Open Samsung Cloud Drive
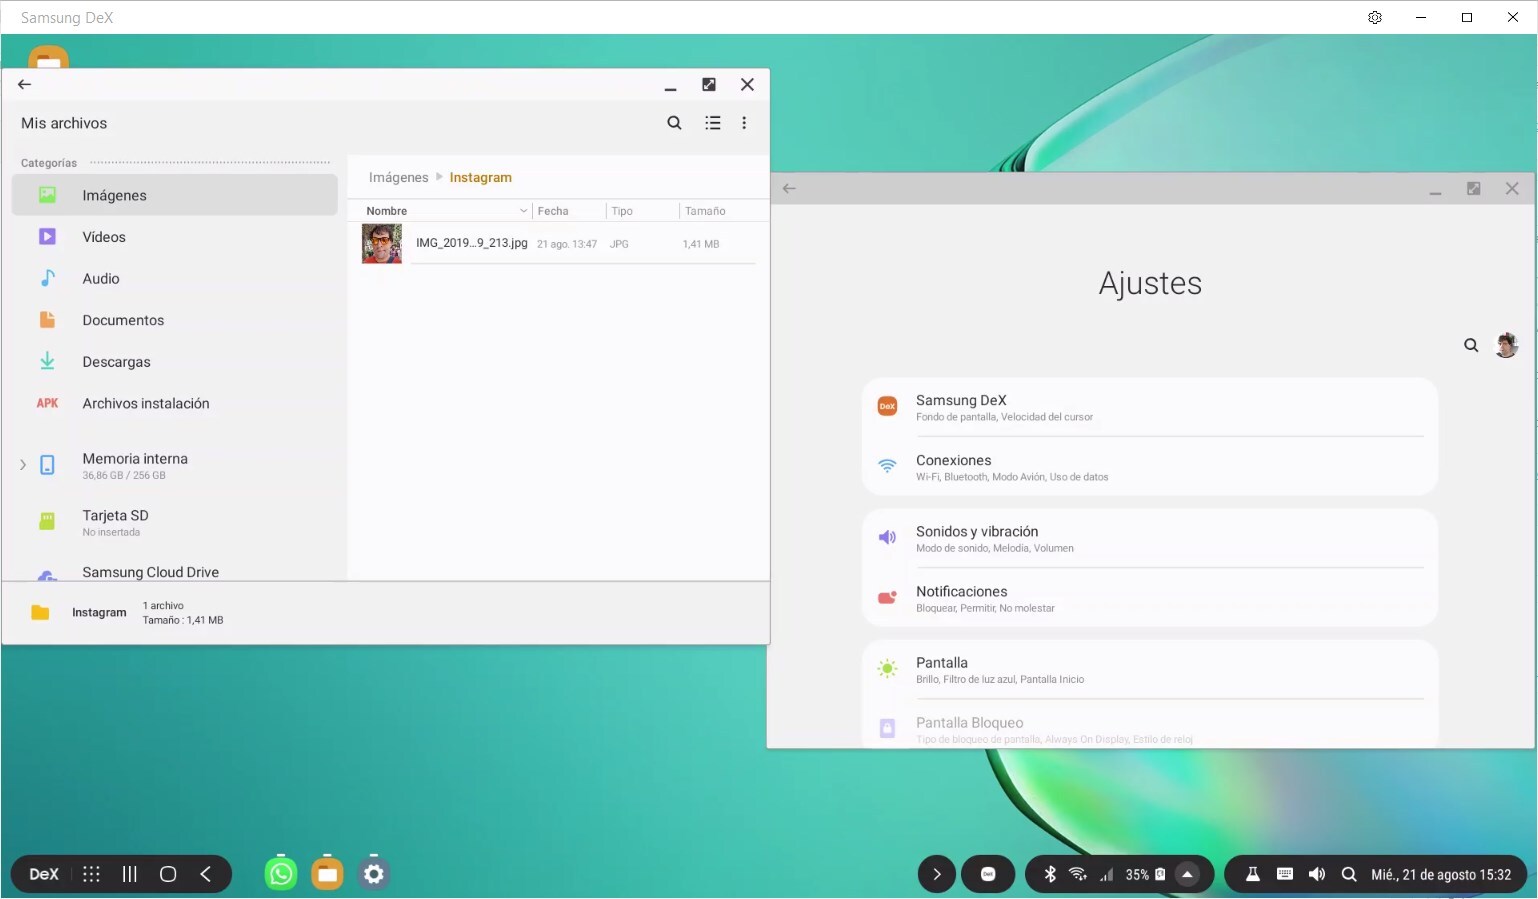The height and width of the screenshot is (899, 1538). click(x=174, y=572)
